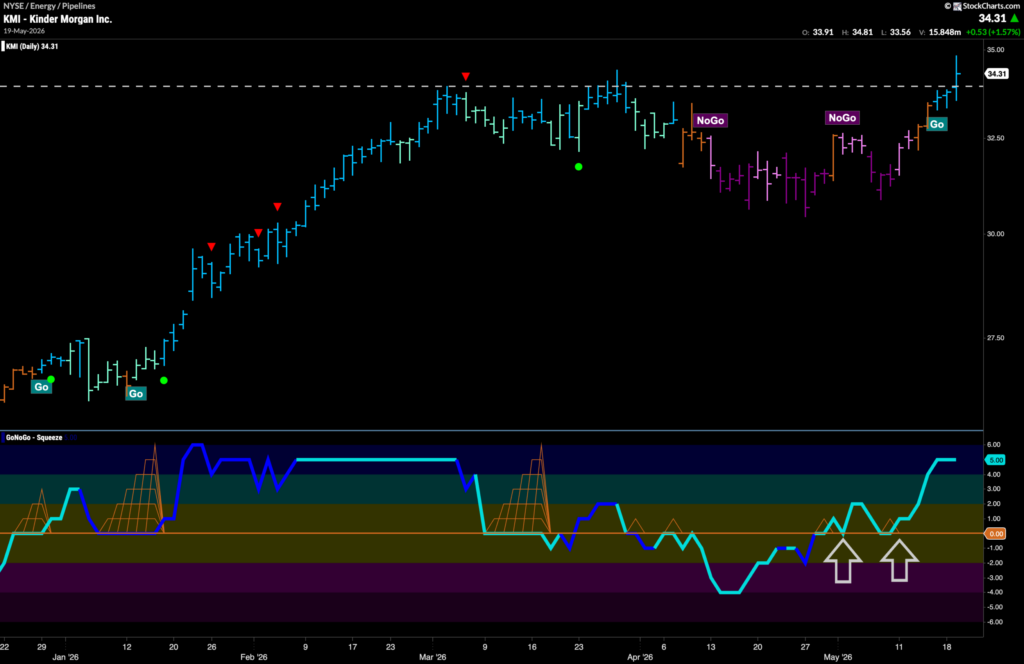1024x664 pixels.
Task: Click the 19-May-2026 date text
Action: click(24, 31)
